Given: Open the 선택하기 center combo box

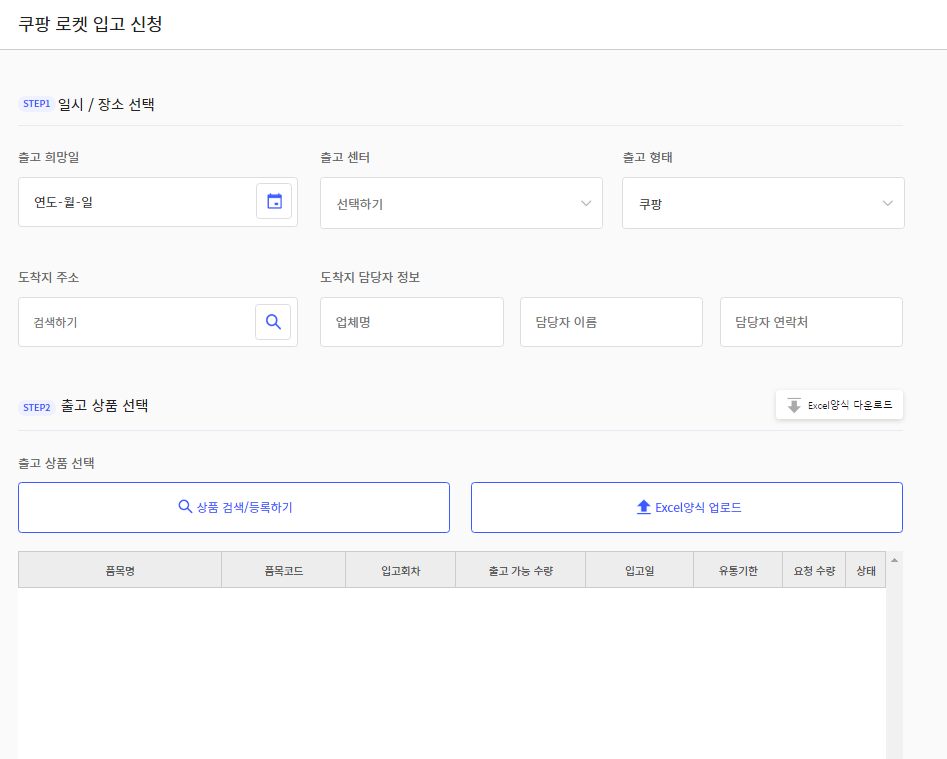Looking at the screenshot, I should point(461,203).
